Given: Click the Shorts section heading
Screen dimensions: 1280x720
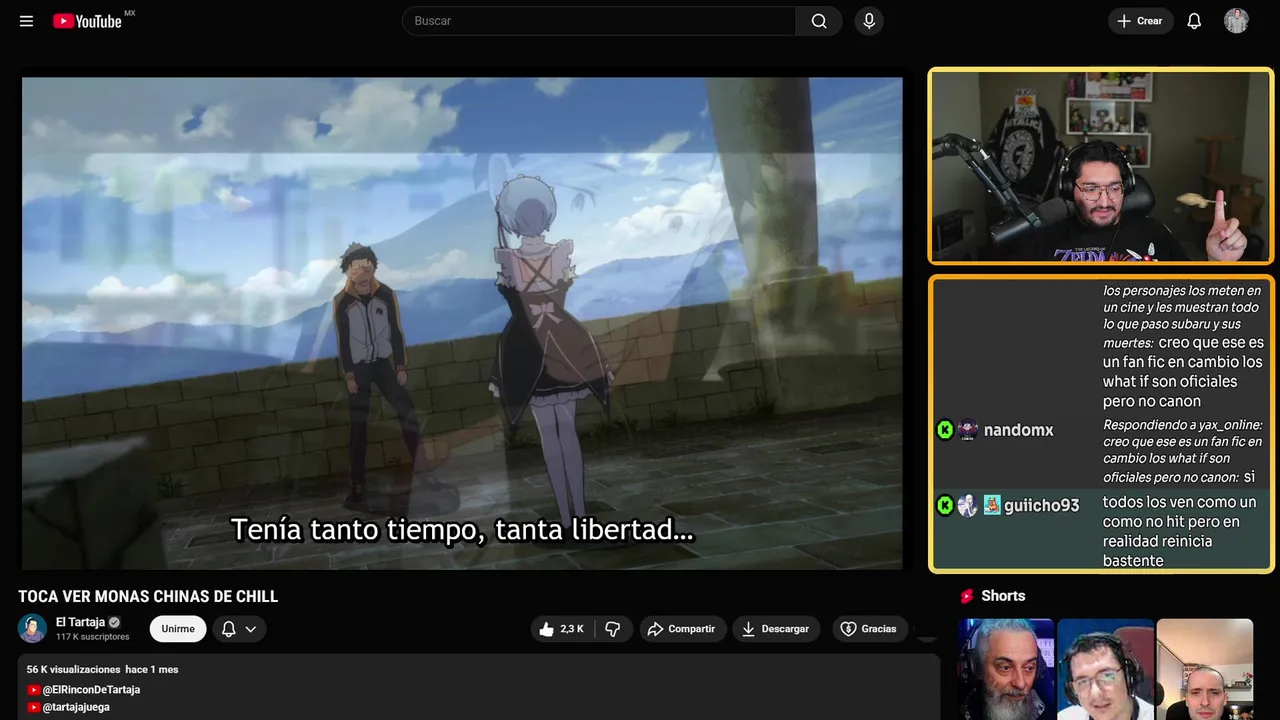Looking at the screenshot, I should 1003,596.
